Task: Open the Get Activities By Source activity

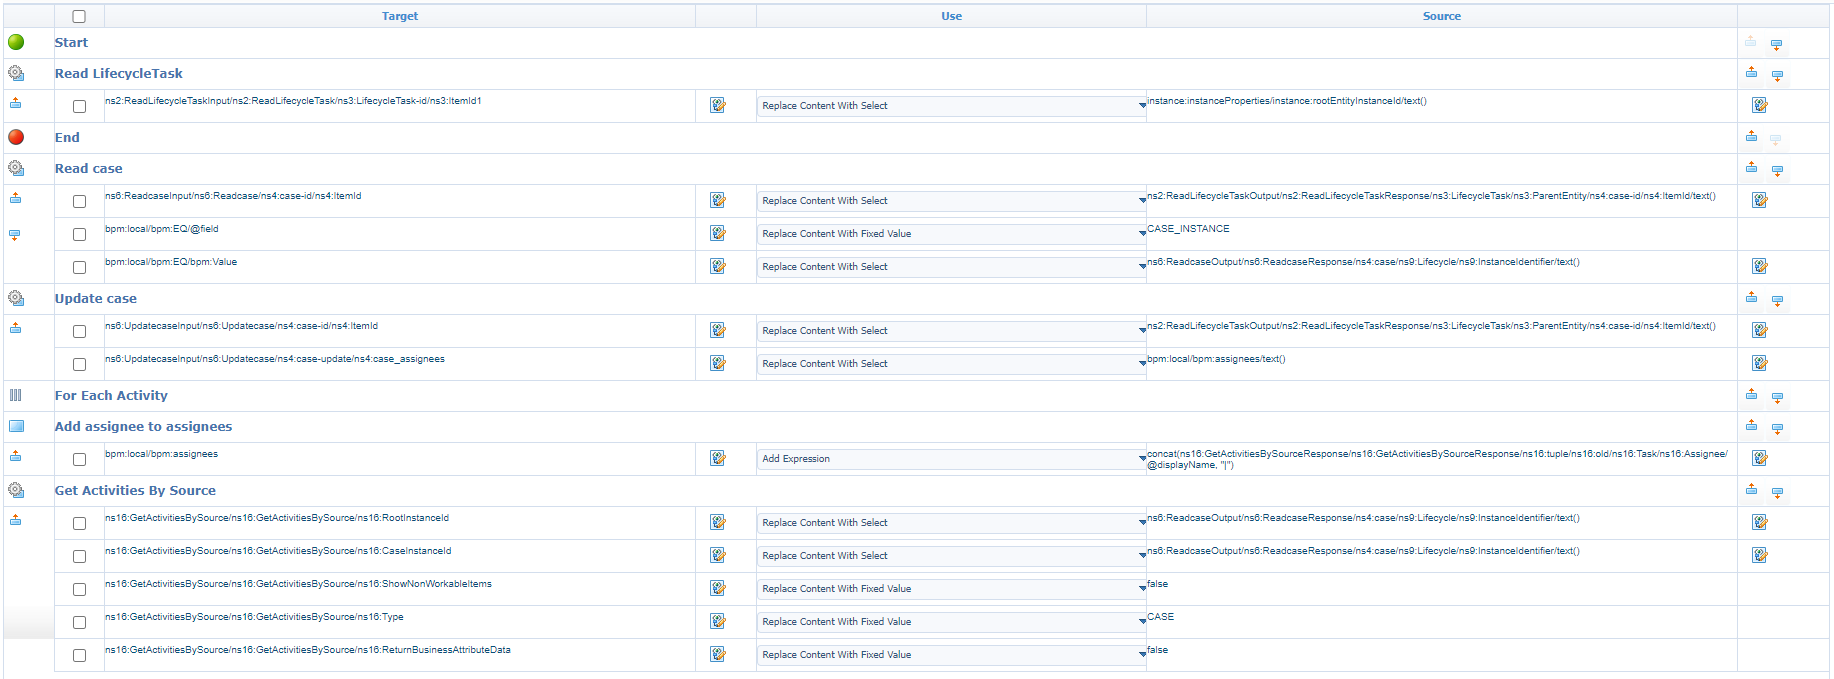Action: (135, 490)
